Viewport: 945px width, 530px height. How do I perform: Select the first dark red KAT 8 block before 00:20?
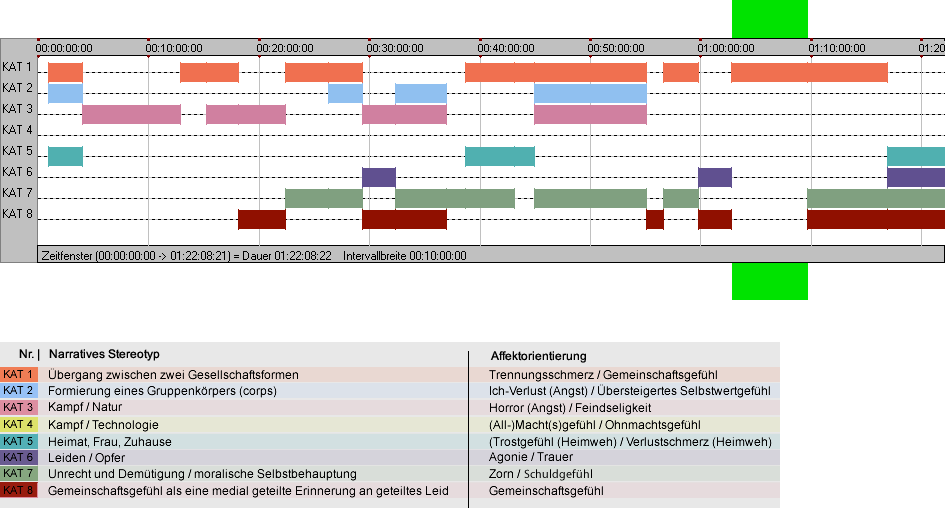[262, 219]
